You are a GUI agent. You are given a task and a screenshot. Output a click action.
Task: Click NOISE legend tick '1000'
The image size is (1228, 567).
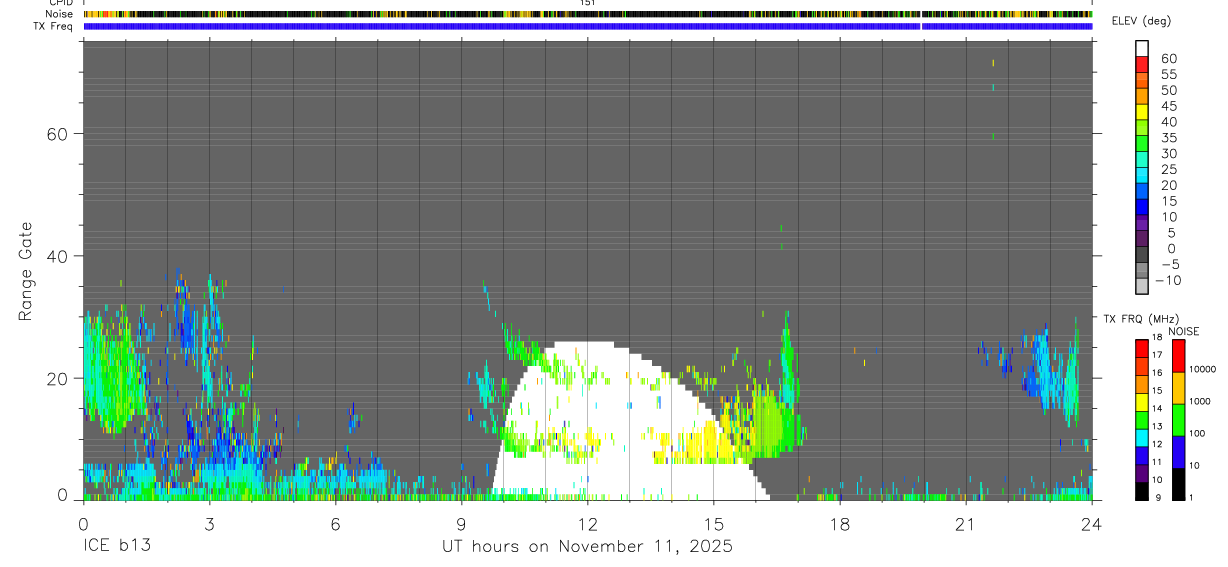click(x=1202, y=401)
